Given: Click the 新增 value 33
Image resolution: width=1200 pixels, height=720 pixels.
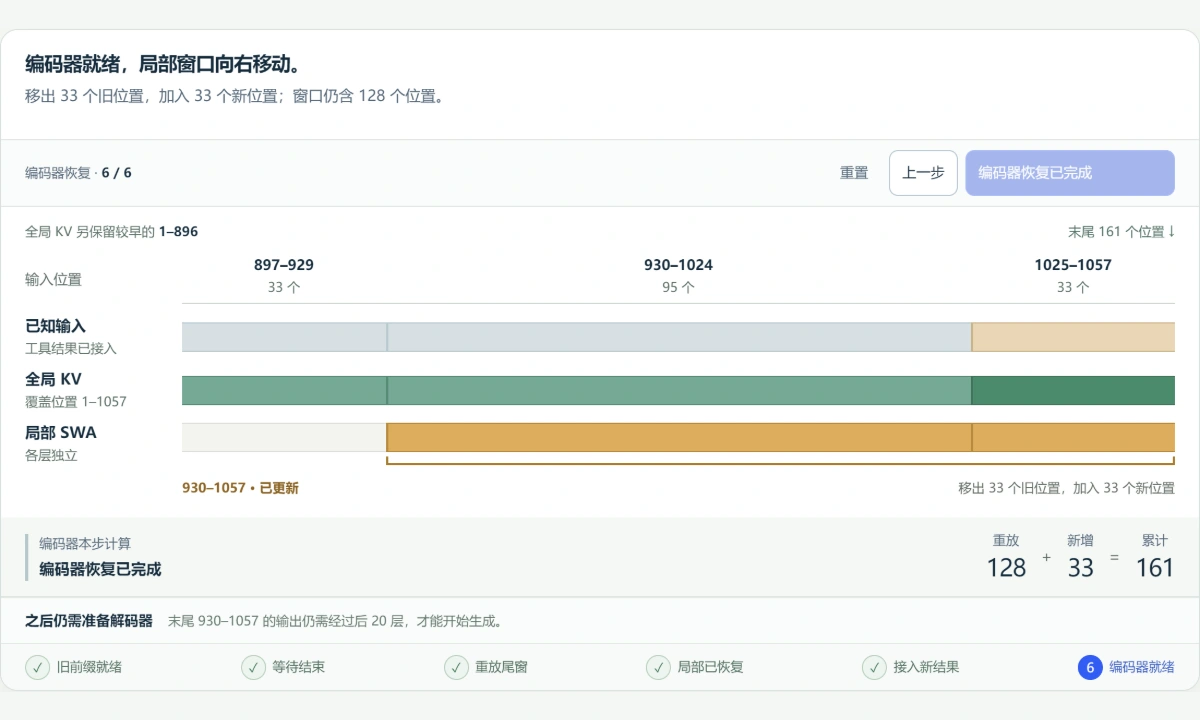Looking at the screenshot, I should (x=1081, y=568).
